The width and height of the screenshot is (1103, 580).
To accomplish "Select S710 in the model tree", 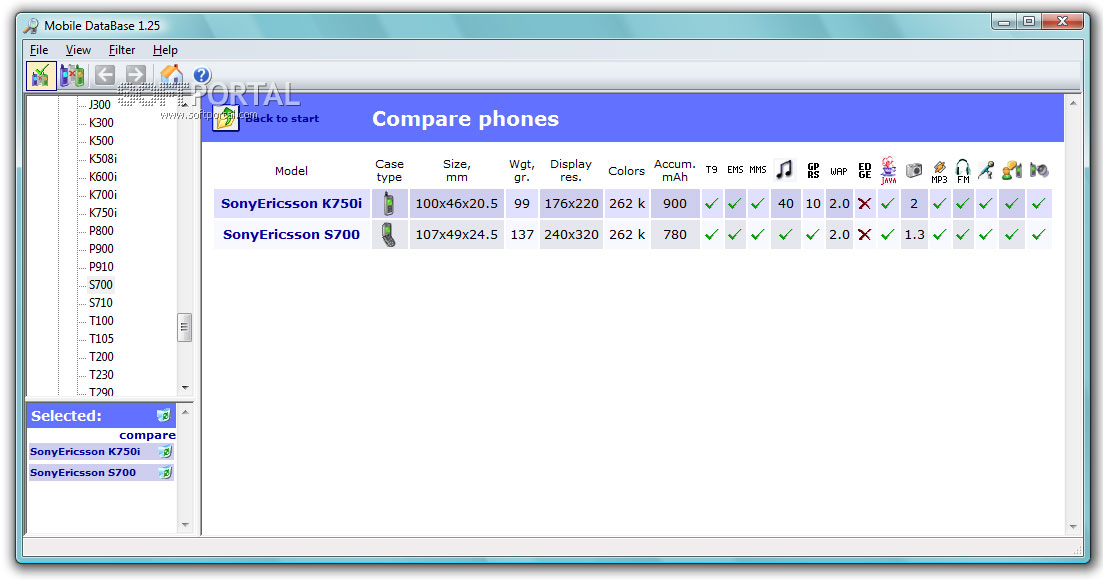I will click(x=101, y=303).
